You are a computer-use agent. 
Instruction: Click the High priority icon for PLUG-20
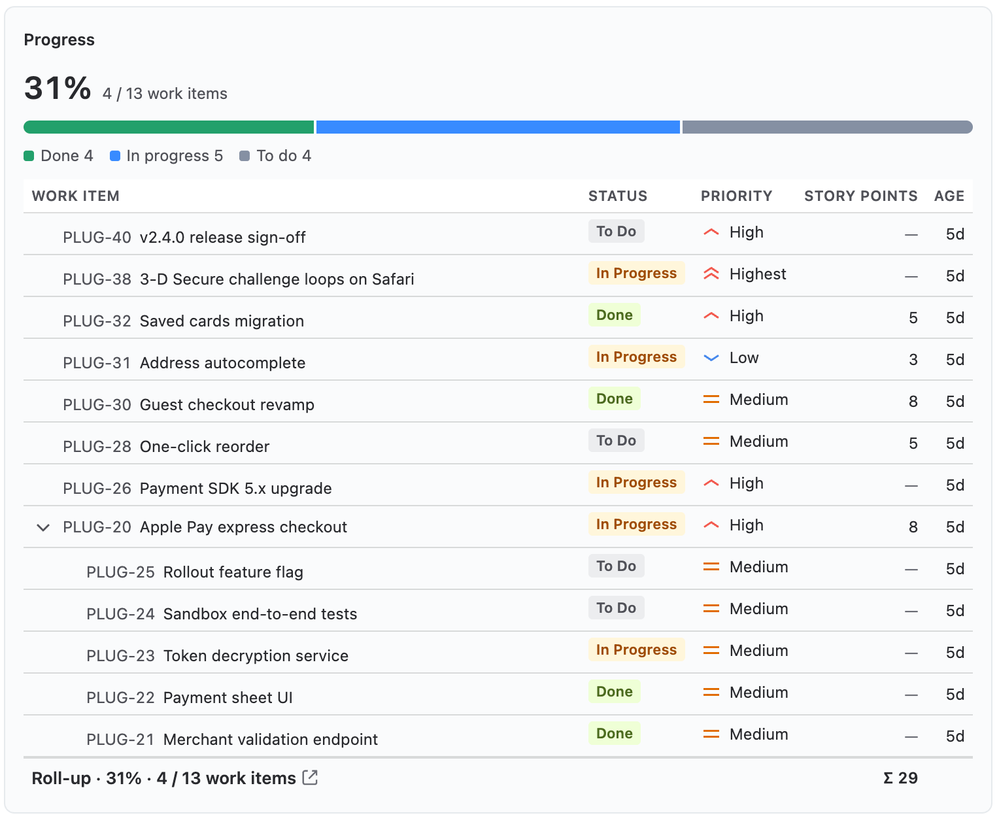click(x=711, y=525)
